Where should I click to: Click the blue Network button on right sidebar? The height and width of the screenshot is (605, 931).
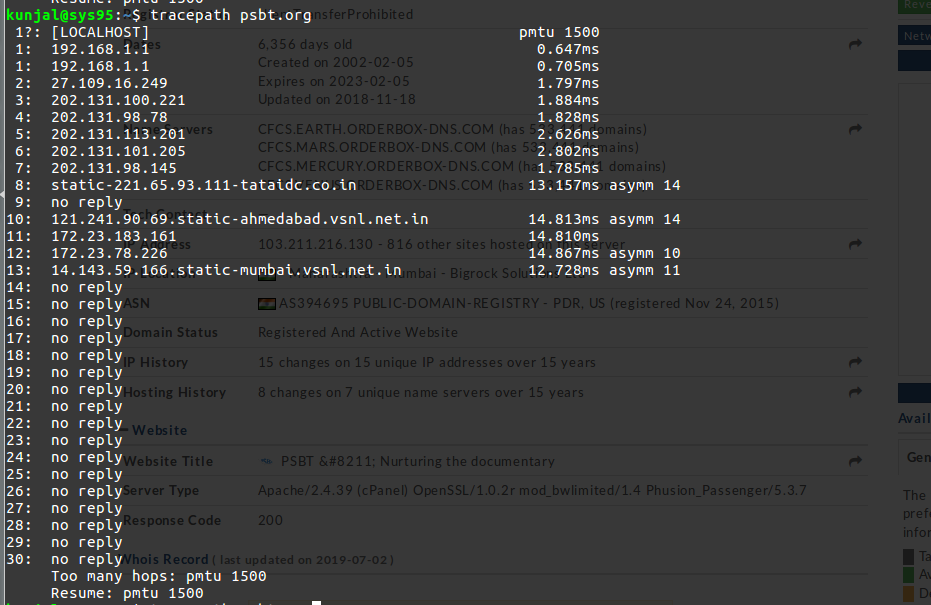coord(914,36)
